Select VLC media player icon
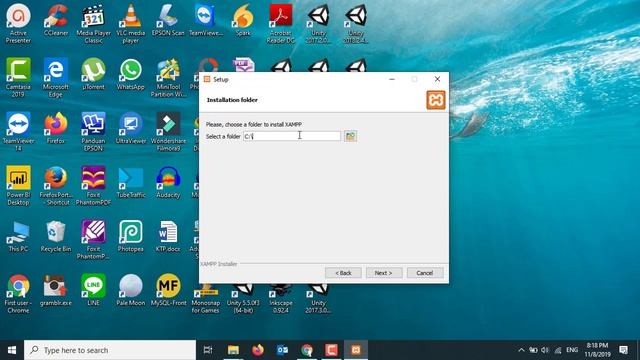Viewport: 640px width, 360px height. [x=131, y=24]
